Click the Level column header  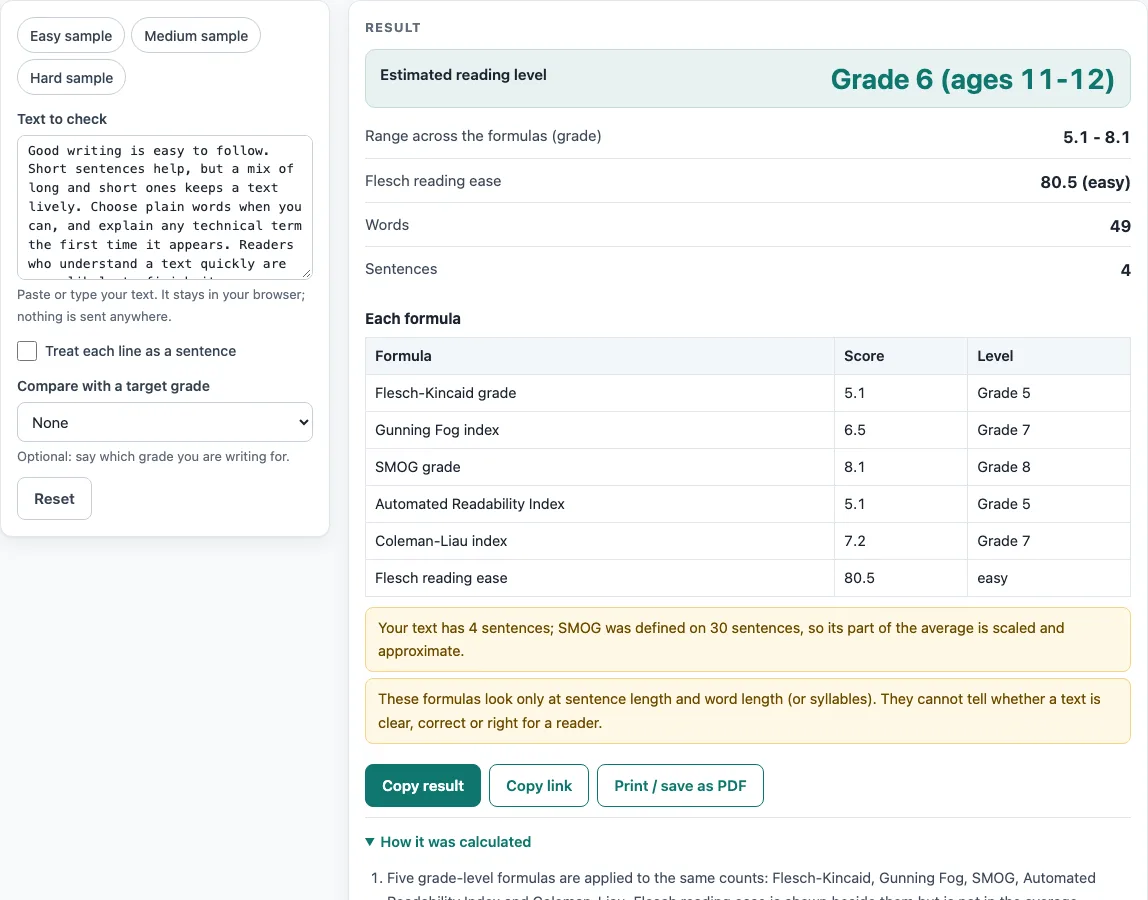click(1048, 356)
